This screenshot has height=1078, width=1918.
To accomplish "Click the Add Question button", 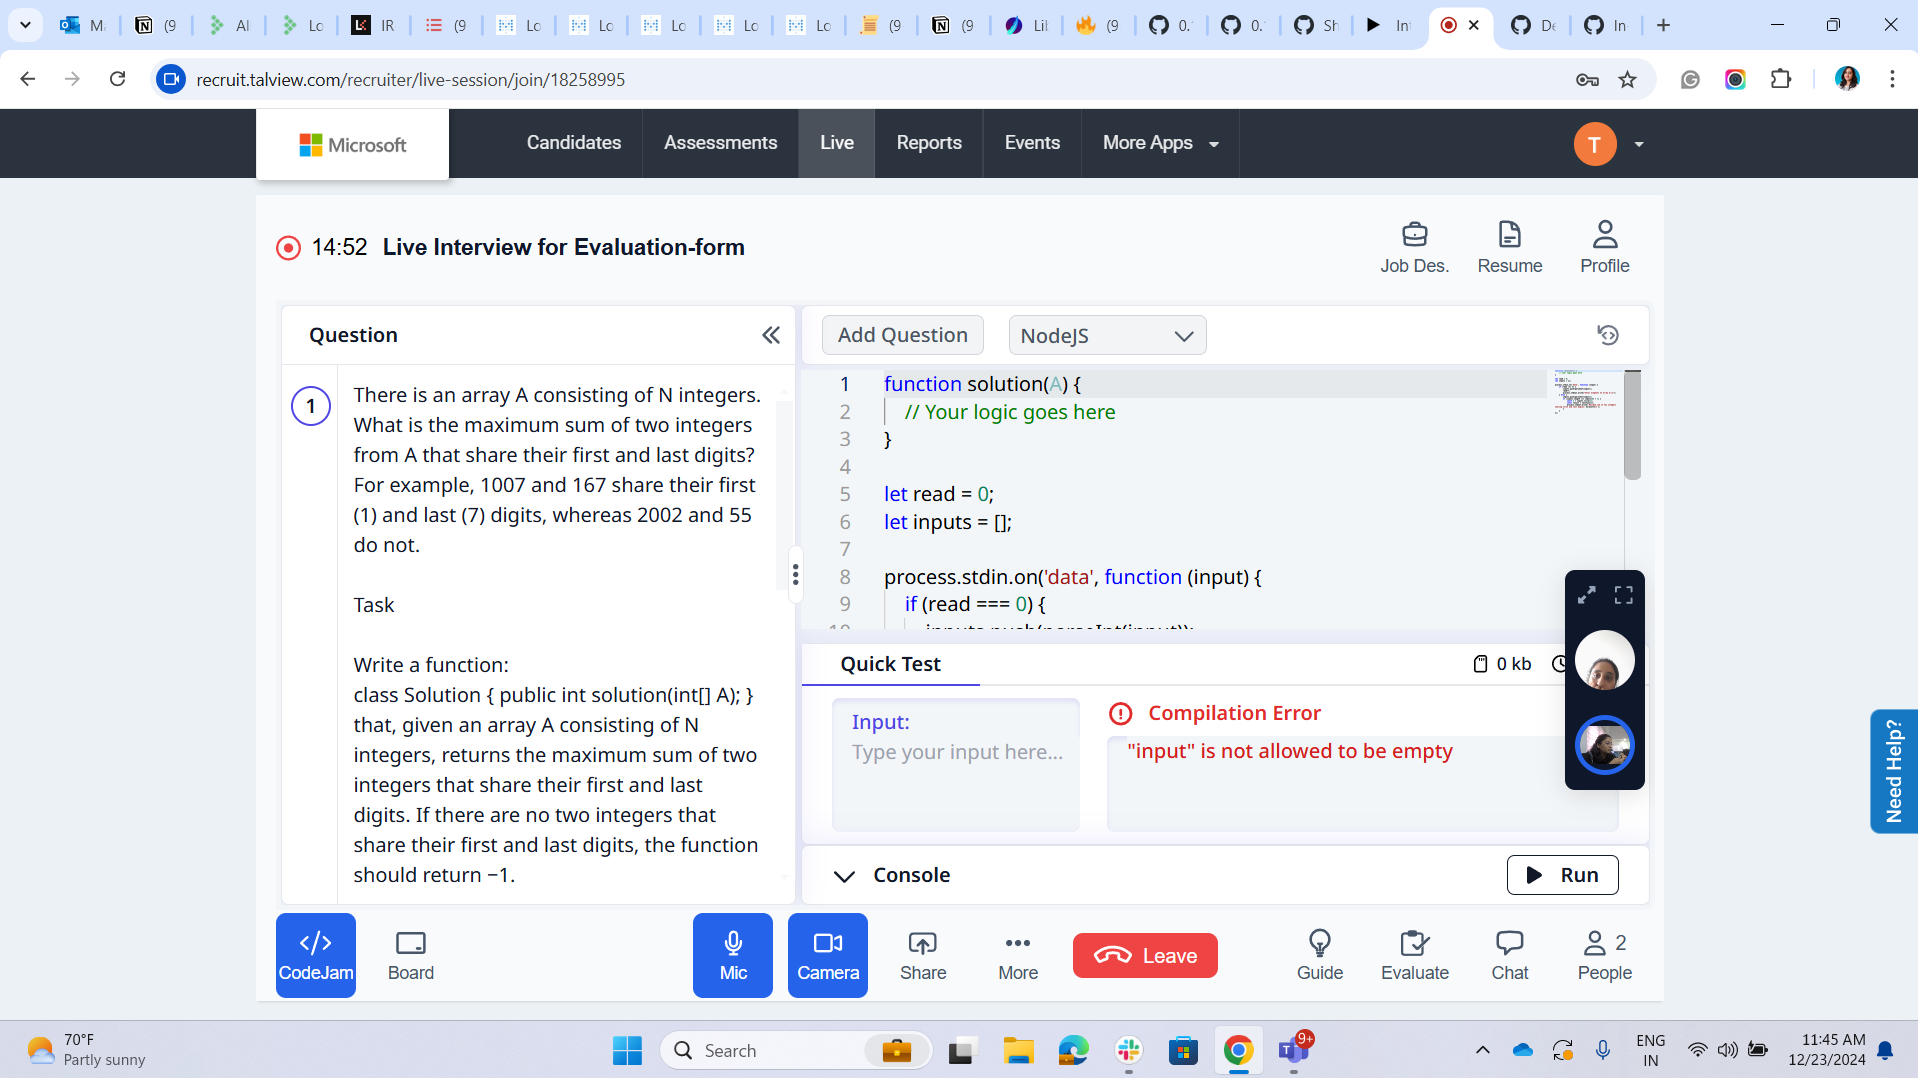I will (x=902, y=335).
